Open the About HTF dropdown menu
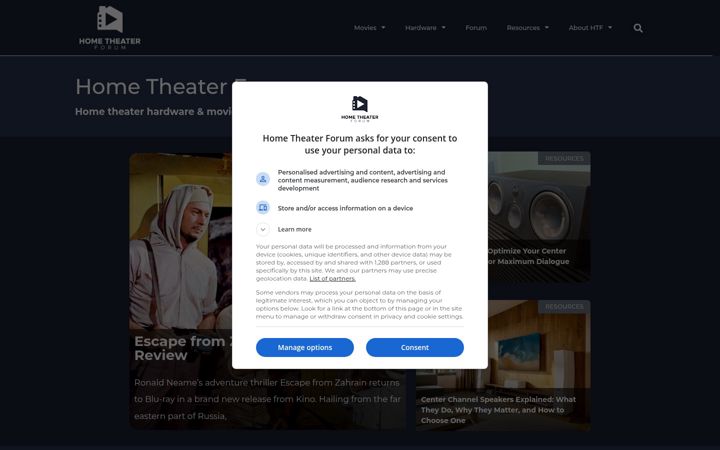Image resolution: width=720 pixels, height=450 pixels. [x=590, y=28]
